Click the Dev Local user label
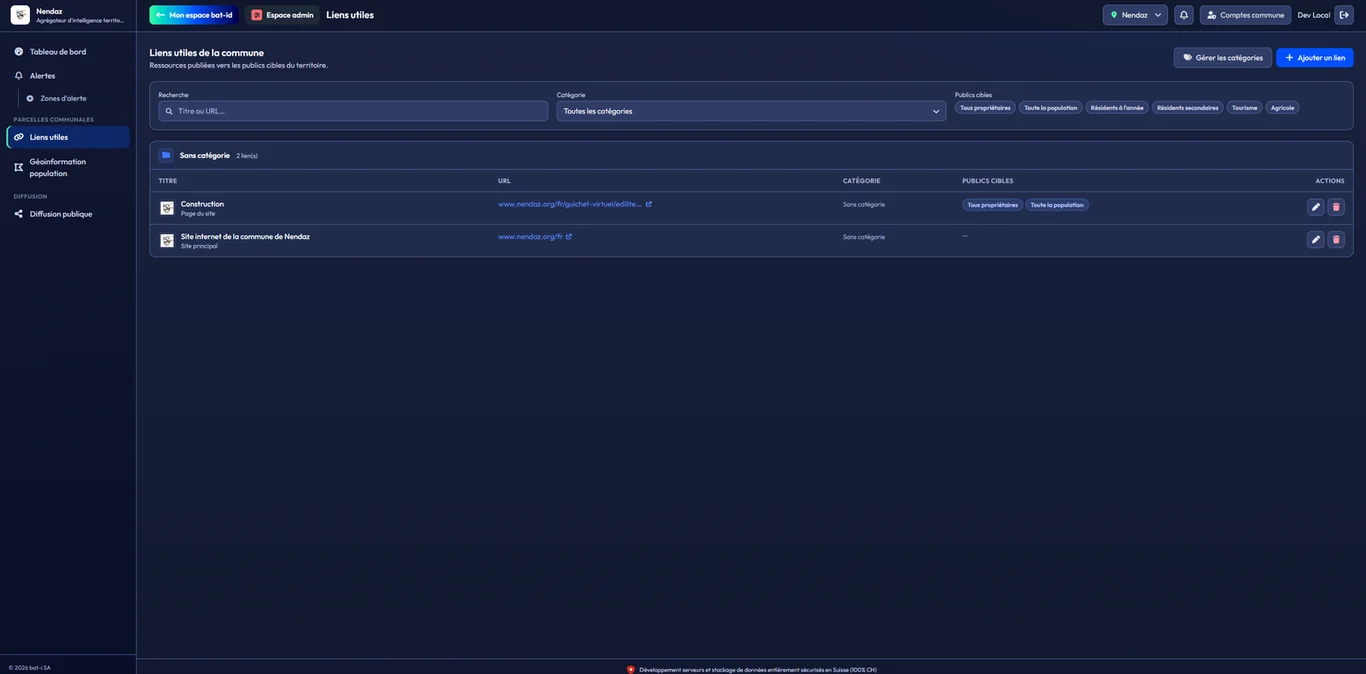Screen dimensions: 1366x674 click(x=1313, y=15)
